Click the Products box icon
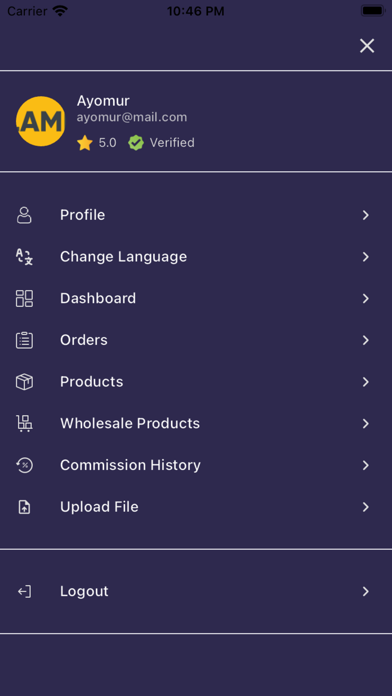392x696 pixels. point(24,382)
